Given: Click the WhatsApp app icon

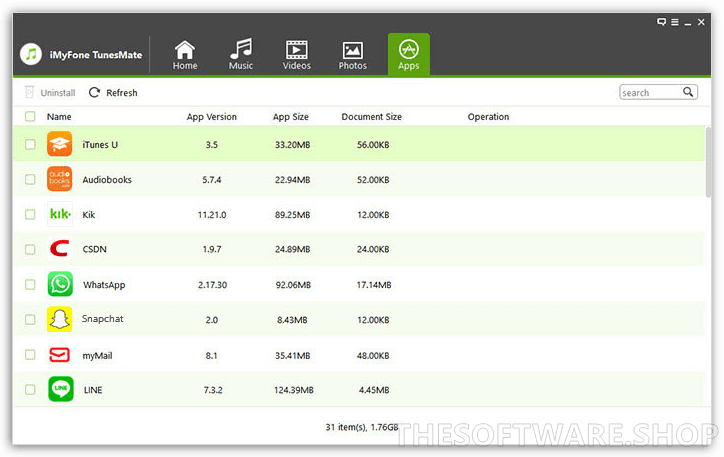Looking at the screenshot, I should [x=60, y=285].
